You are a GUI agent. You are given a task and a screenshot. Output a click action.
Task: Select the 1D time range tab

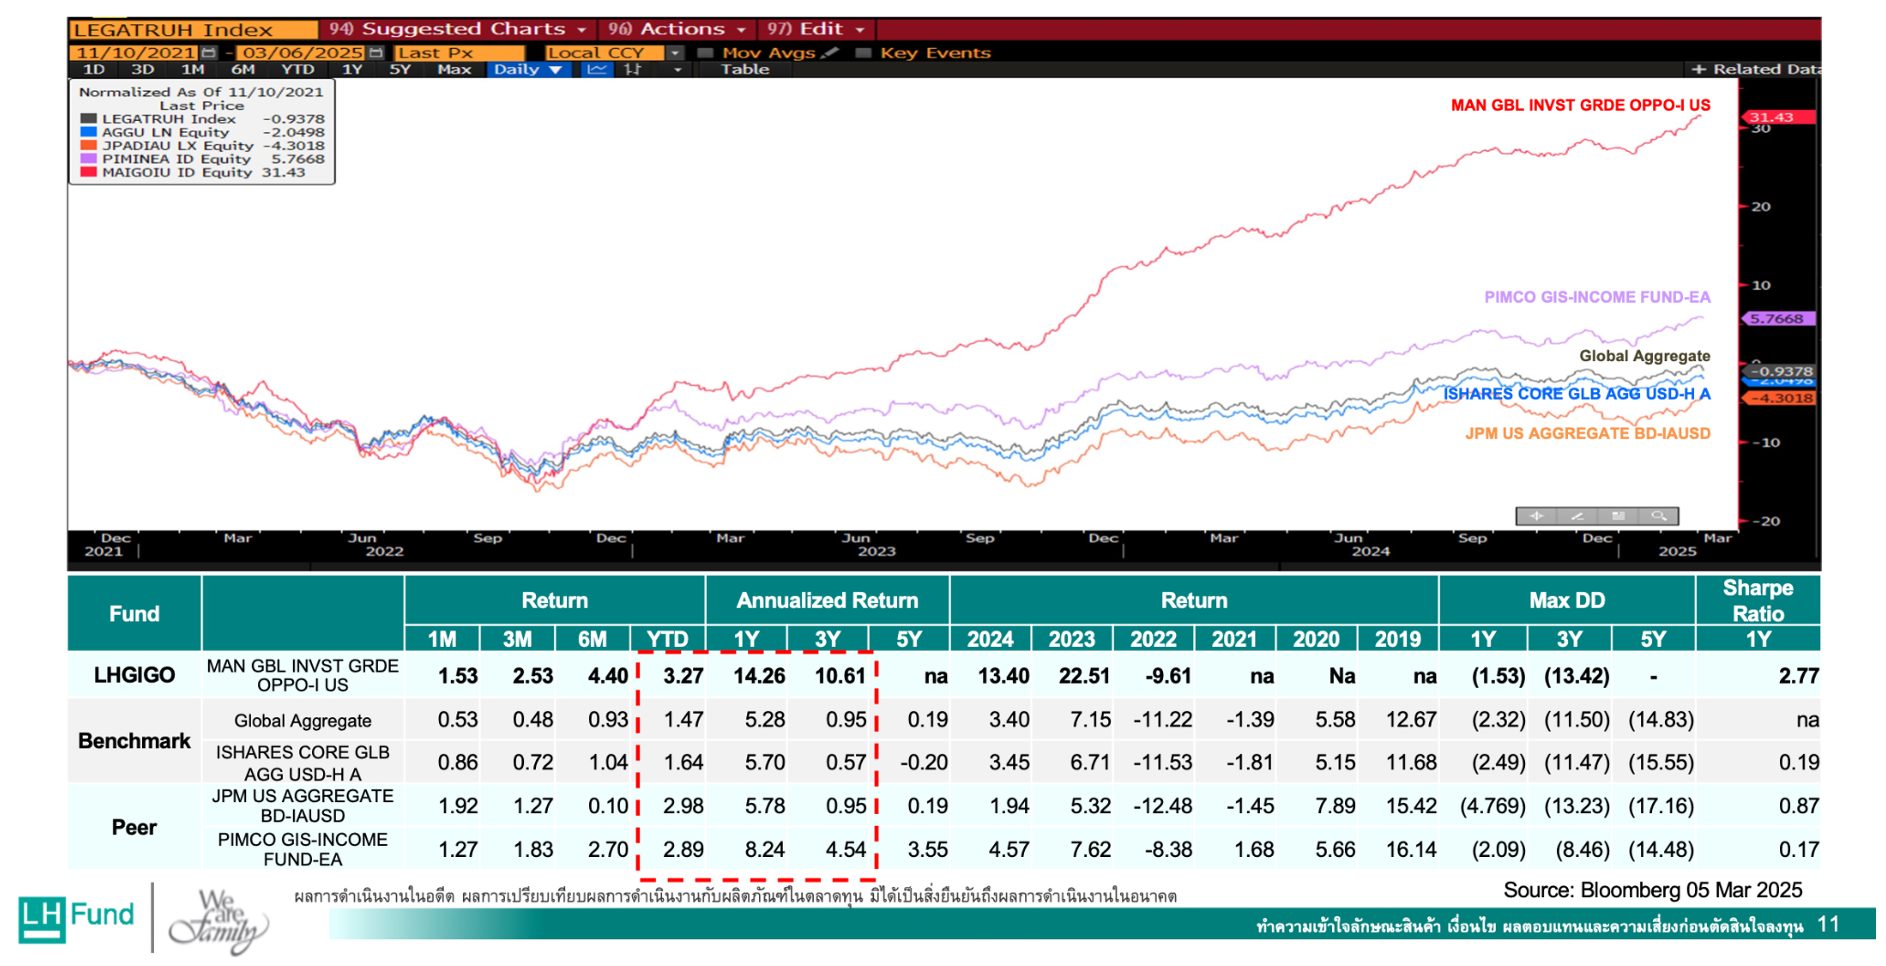(x=94, y=69)
